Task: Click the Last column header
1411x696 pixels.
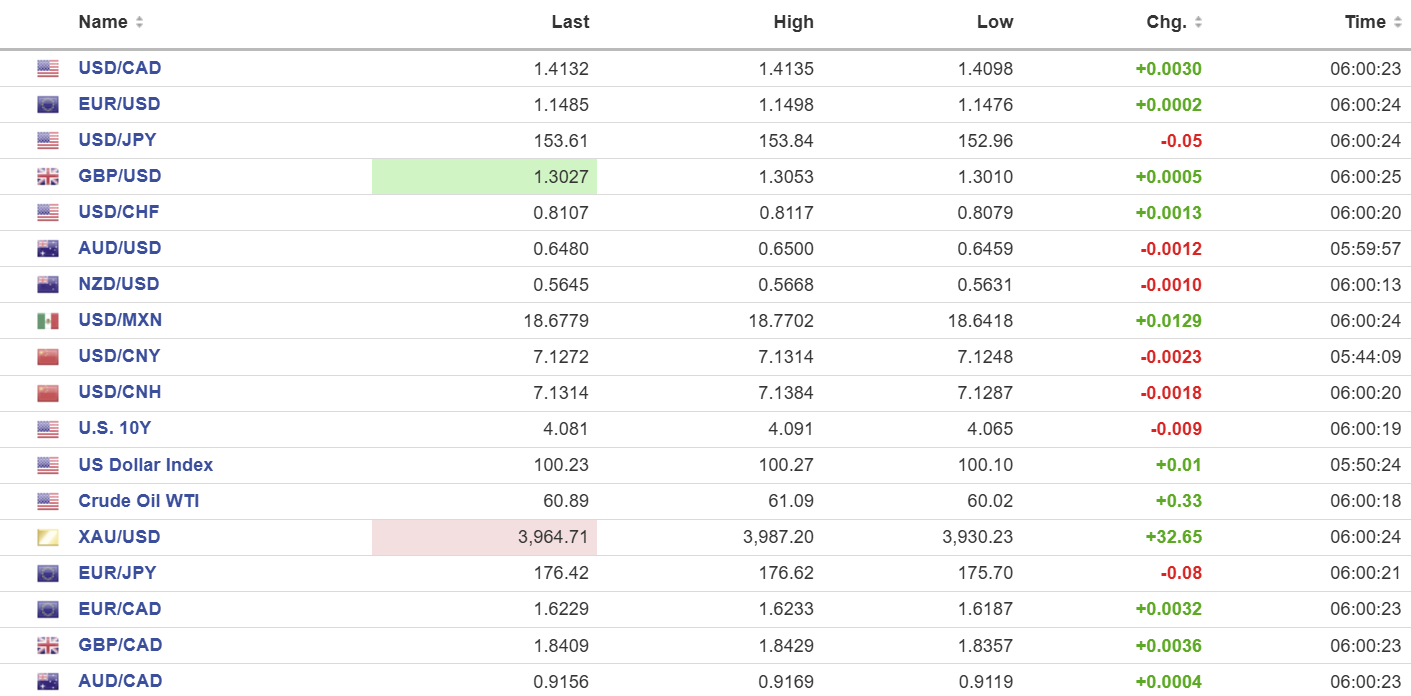Action: [x=570, y=22]
